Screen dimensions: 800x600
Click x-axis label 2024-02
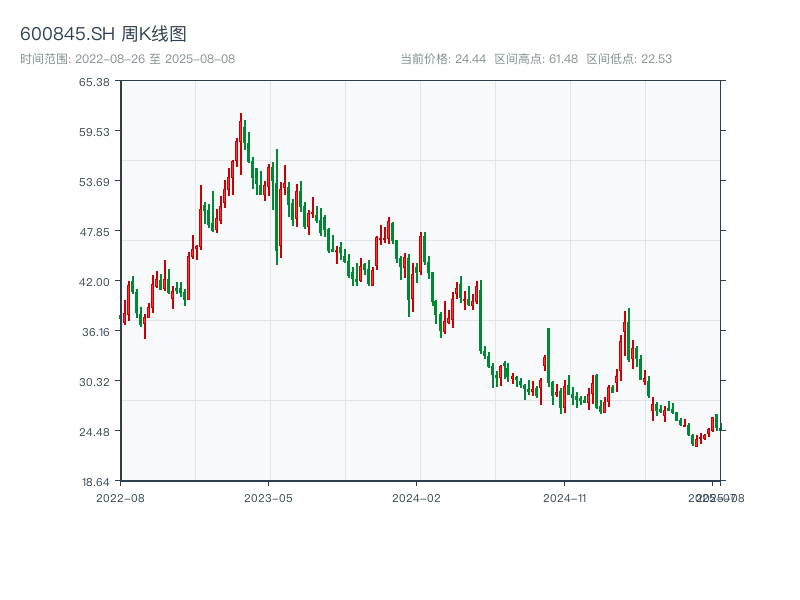click(416, 498)
